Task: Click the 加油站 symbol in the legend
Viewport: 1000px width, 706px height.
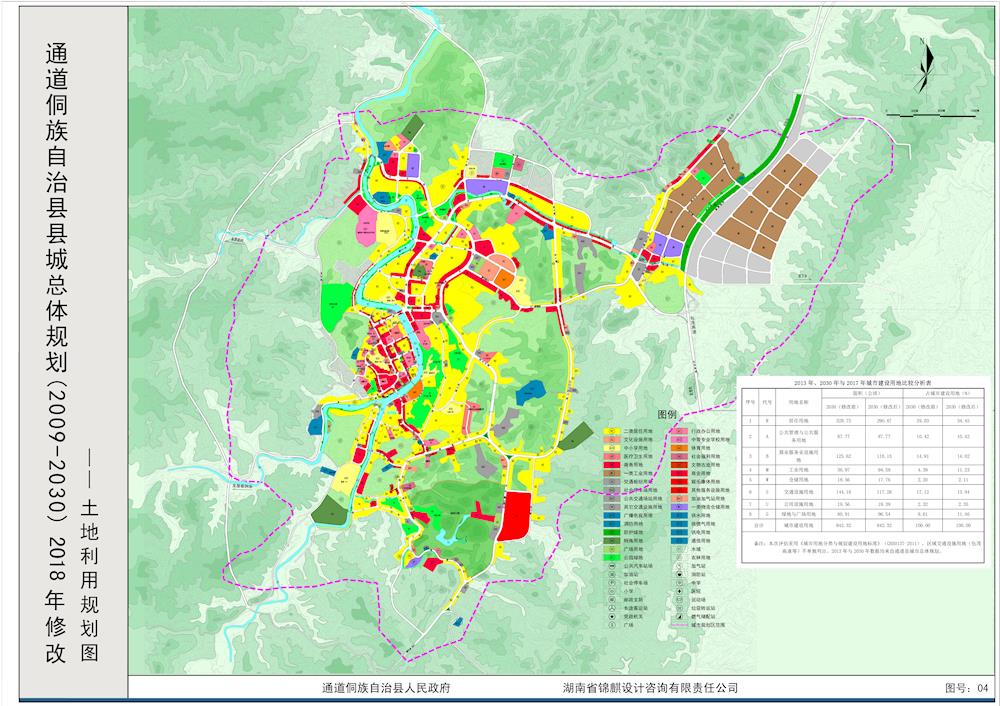Action: pyautogui.click(x=612, y=574)
